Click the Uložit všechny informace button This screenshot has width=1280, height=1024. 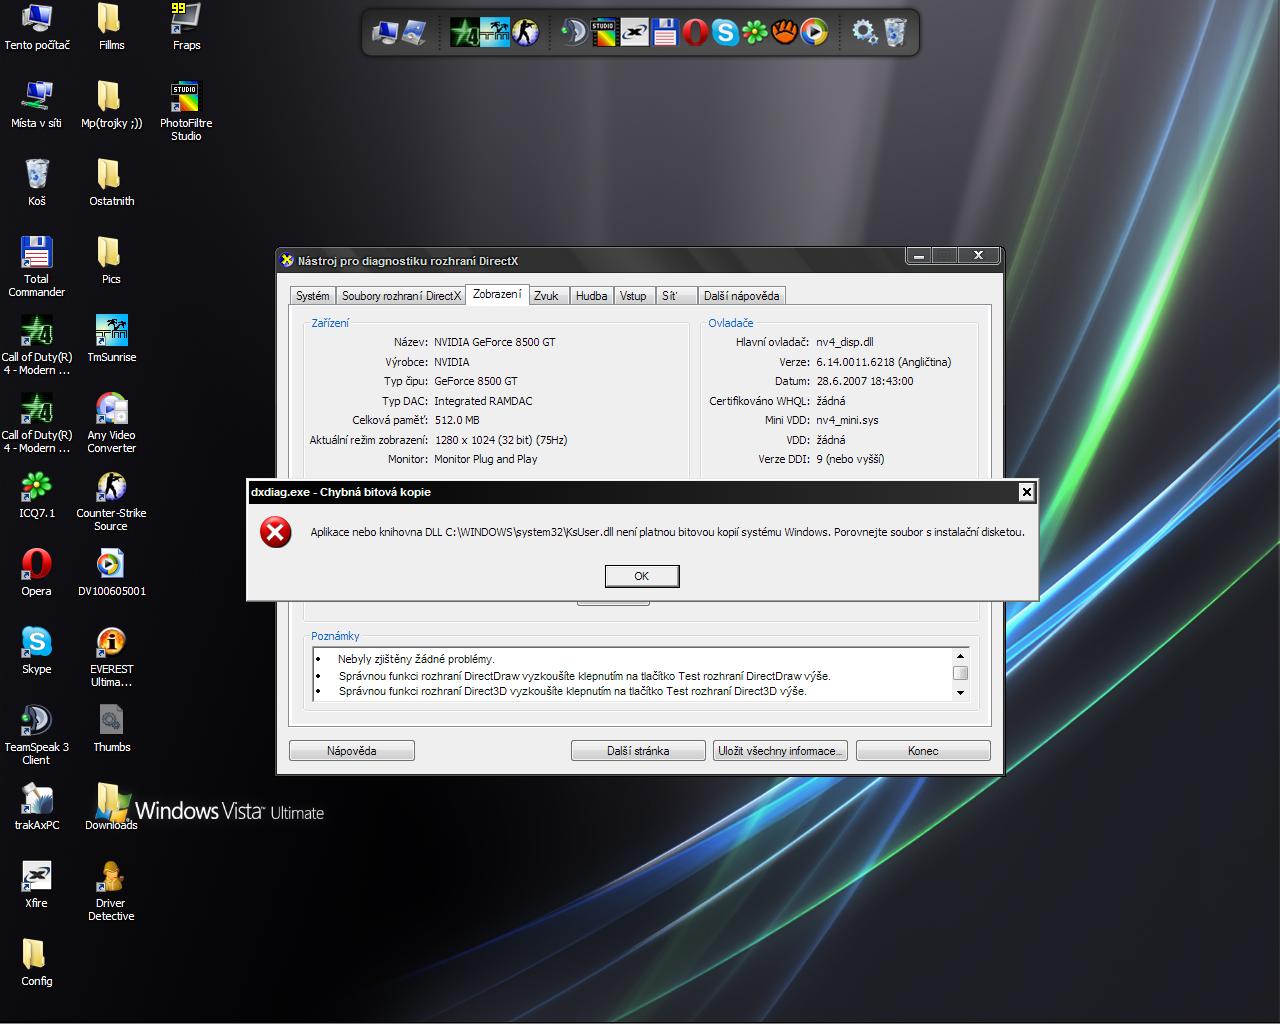click(x=780, y=751)
